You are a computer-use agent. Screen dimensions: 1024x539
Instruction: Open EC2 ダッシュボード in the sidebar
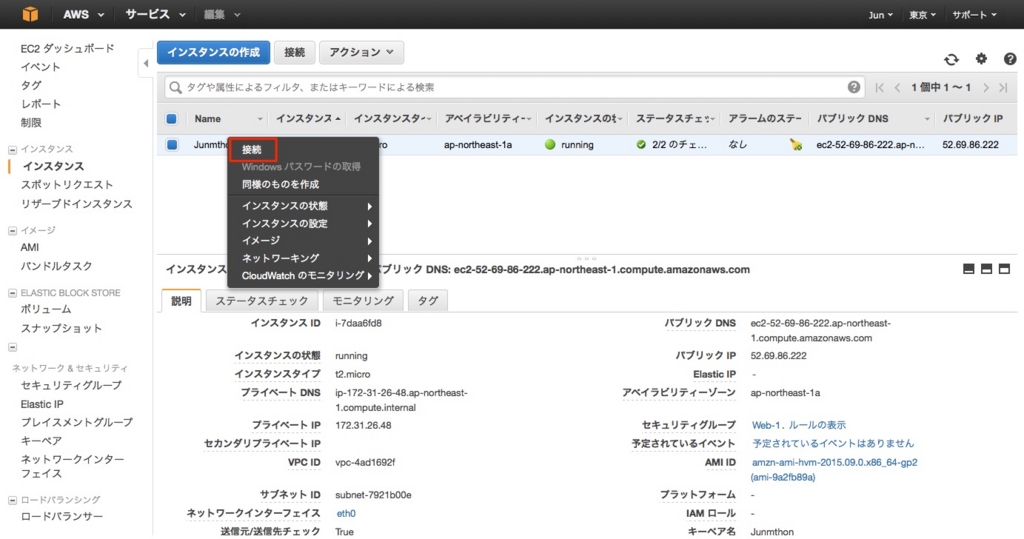click(x=67, y=48)
